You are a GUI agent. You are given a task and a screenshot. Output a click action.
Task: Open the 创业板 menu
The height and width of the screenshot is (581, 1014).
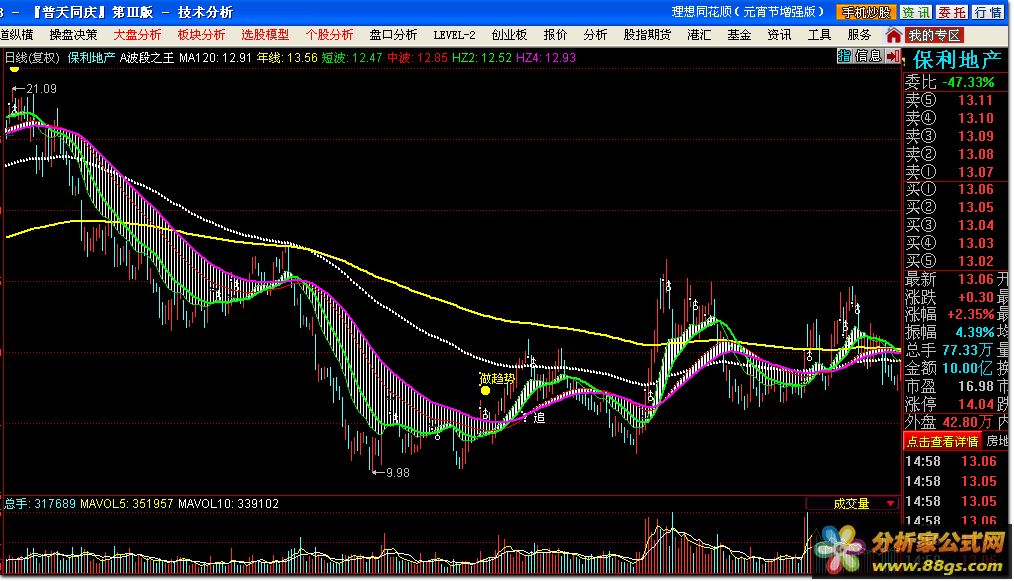tap(509, 35)
